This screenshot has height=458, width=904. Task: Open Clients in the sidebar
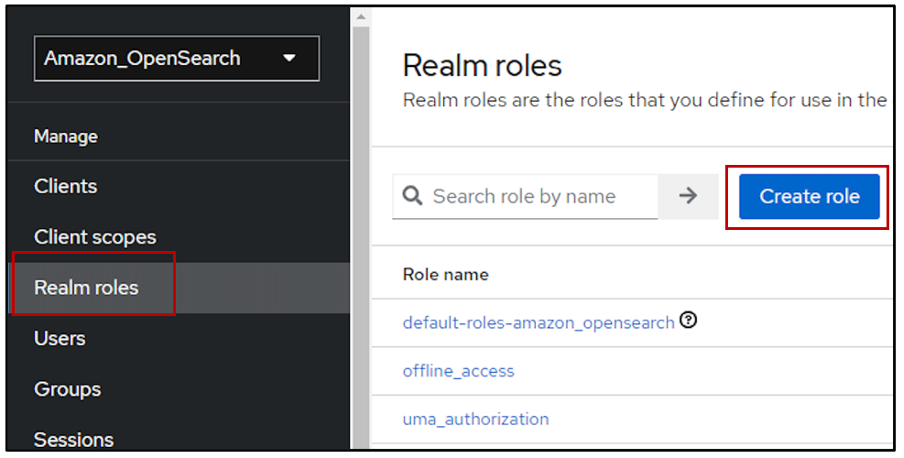pos(65,186)
